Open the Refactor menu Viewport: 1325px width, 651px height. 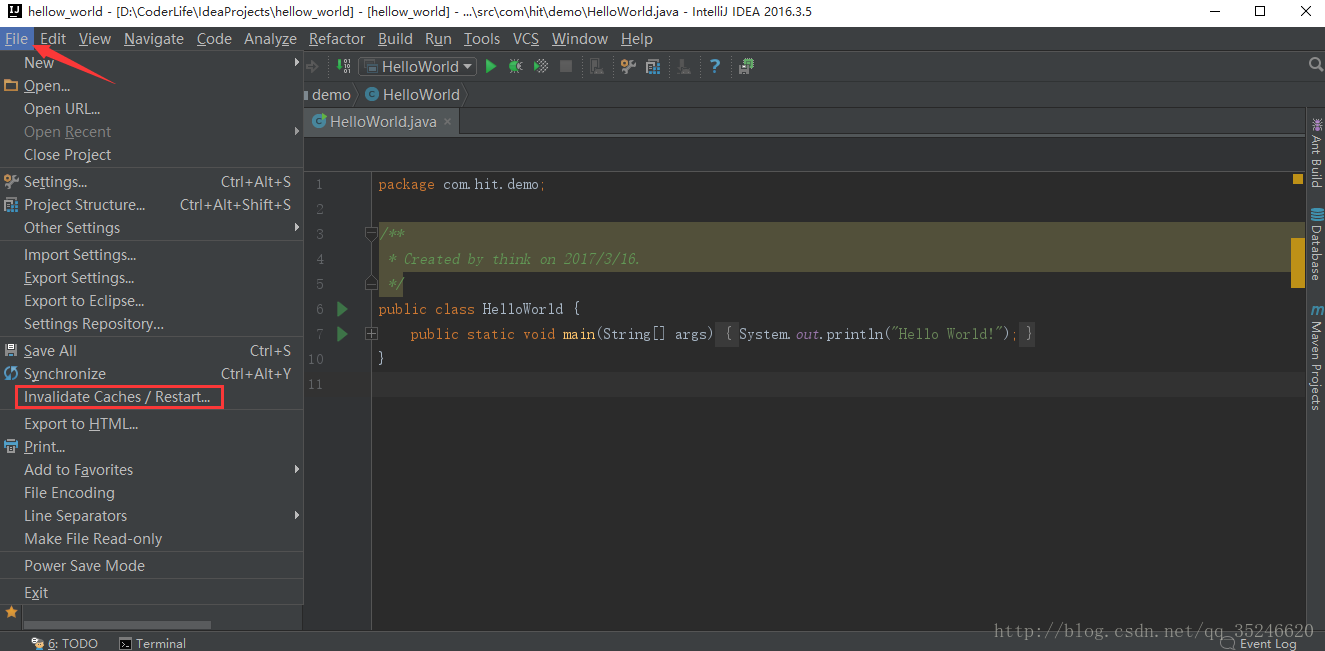[337, 39]
